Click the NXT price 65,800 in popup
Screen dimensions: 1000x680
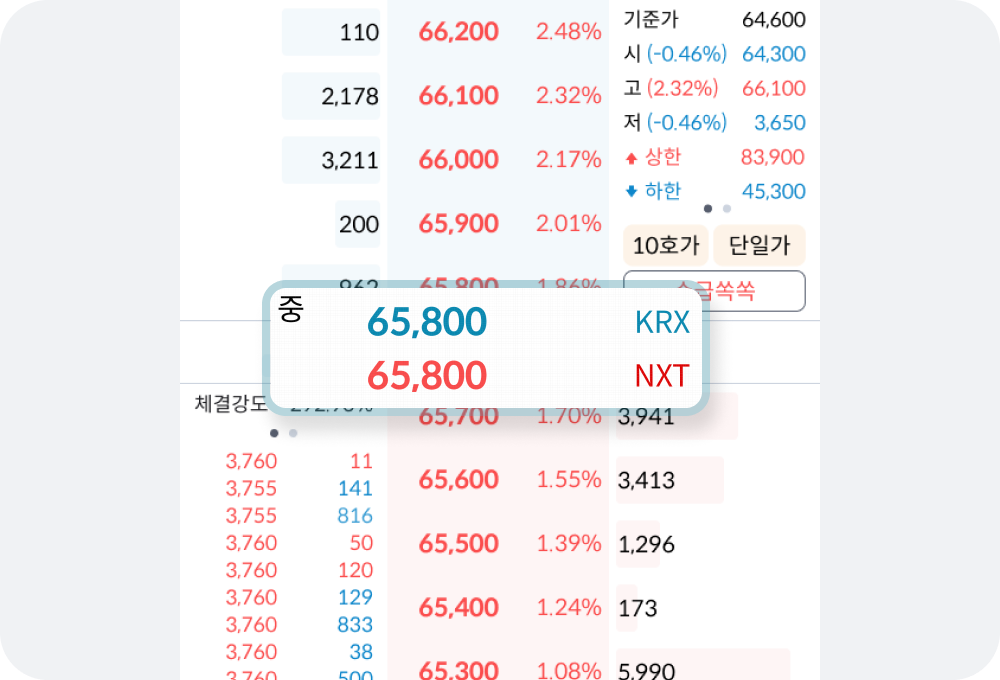[427, 375]
